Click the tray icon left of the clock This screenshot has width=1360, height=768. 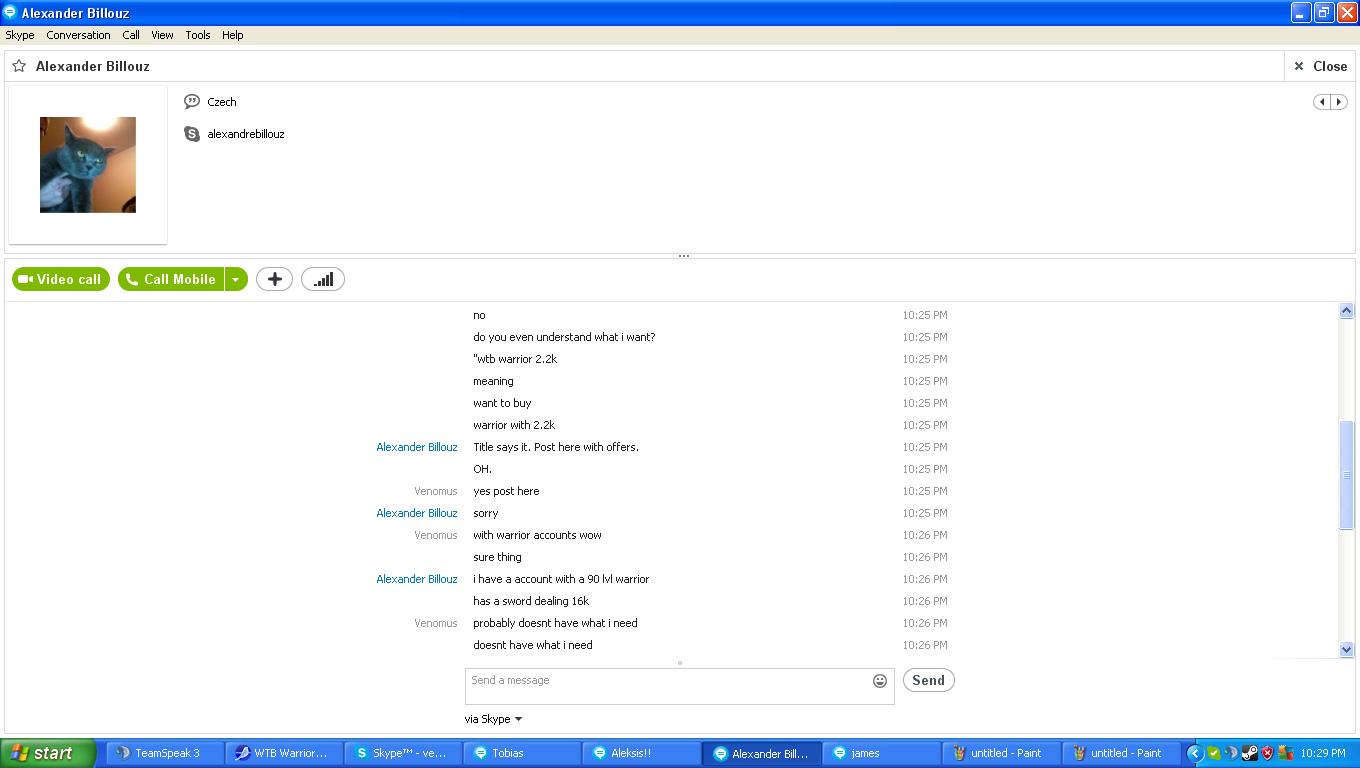pyautogui.click(x=1286, y=753)
